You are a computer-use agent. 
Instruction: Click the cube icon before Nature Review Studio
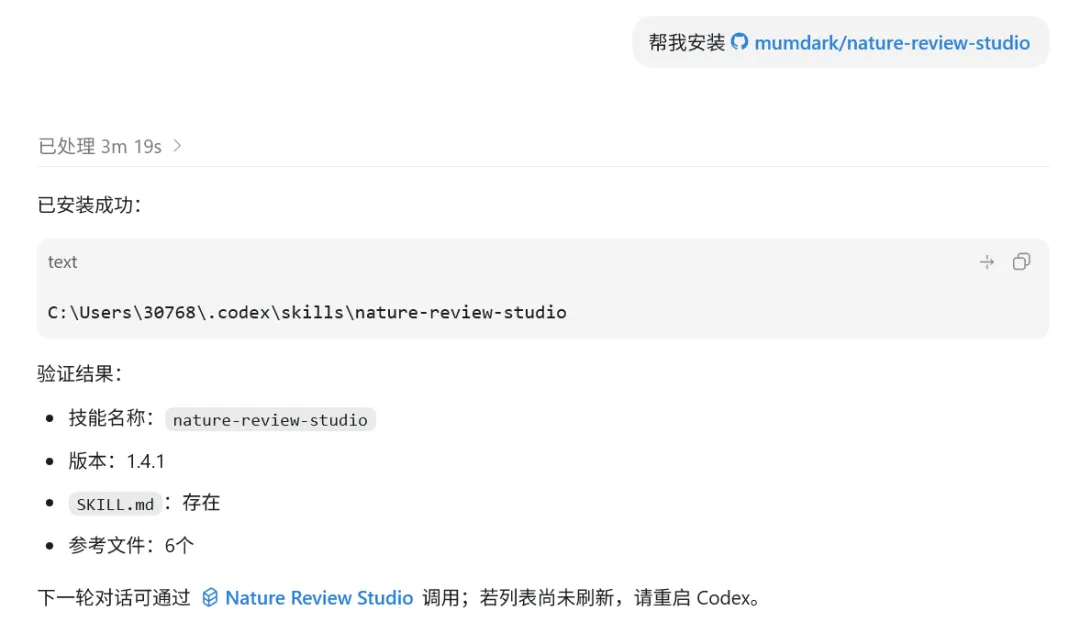coord(210,597)
